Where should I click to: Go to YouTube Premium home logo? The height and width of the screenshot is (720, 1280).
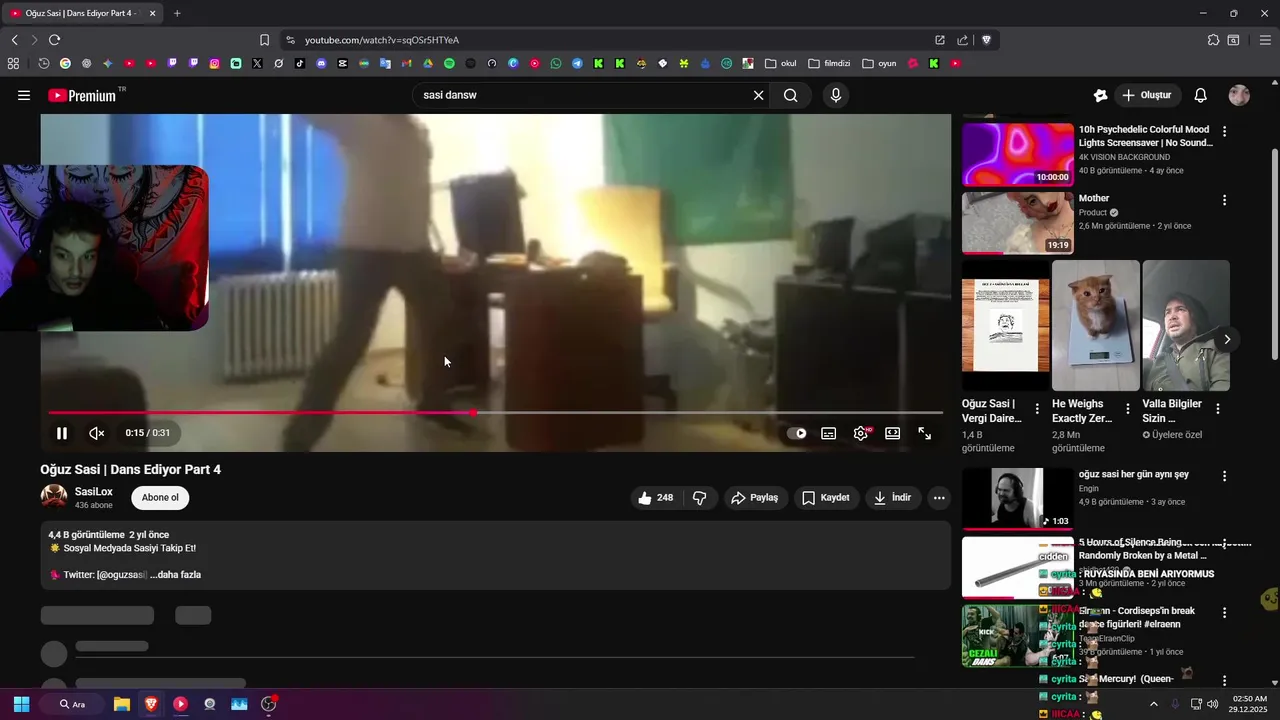click(x=84, y=95)
